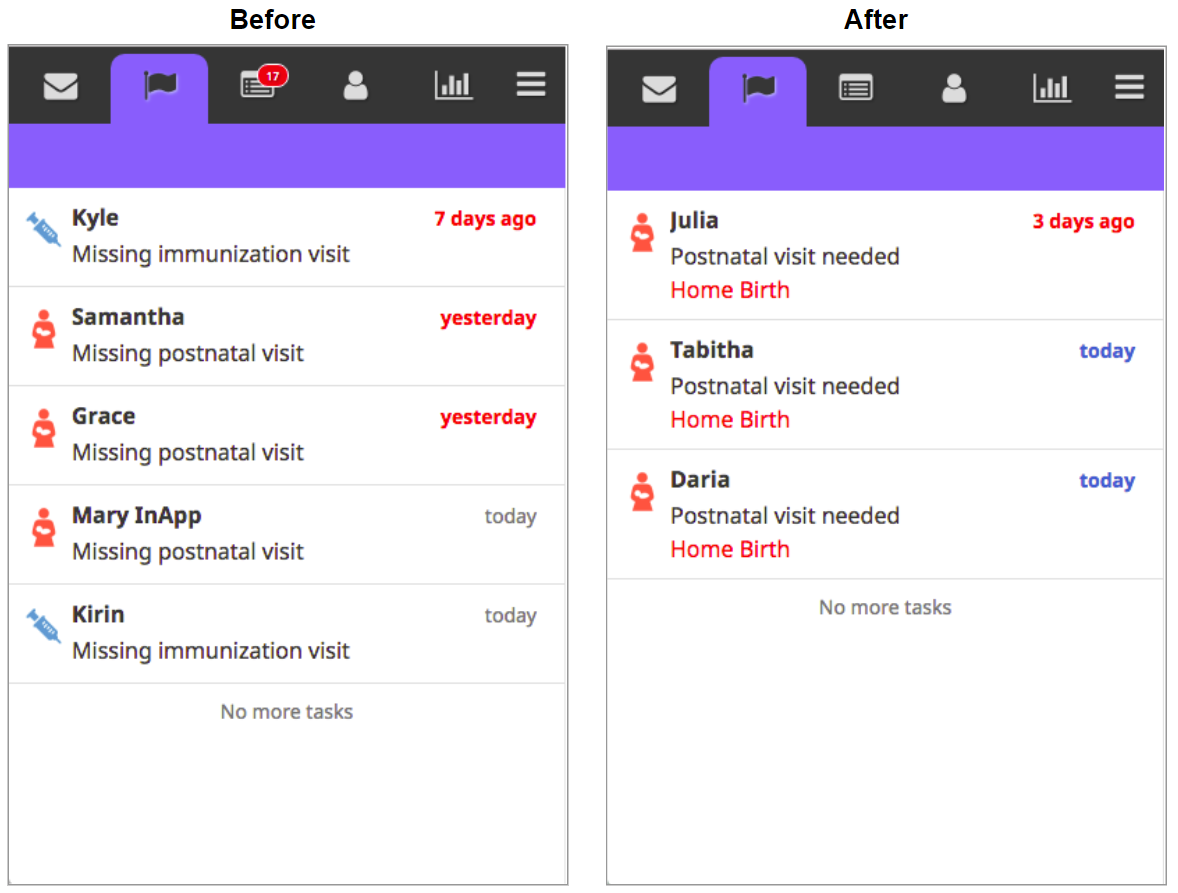Image resolution: width=1178 pixels, height=893 pixels.
Task: Open the Mary InApp task
Action: tap(287, 534)
